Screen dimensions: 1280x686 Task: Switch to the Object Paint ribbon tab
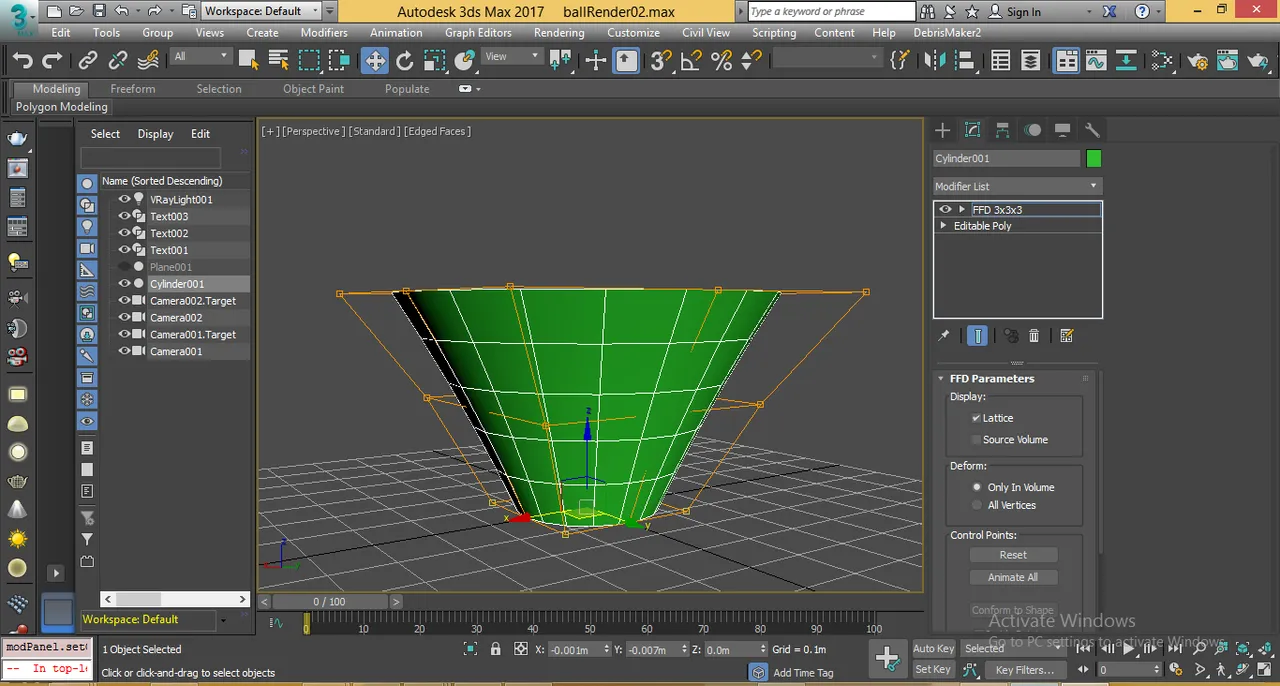coord(313,89)
